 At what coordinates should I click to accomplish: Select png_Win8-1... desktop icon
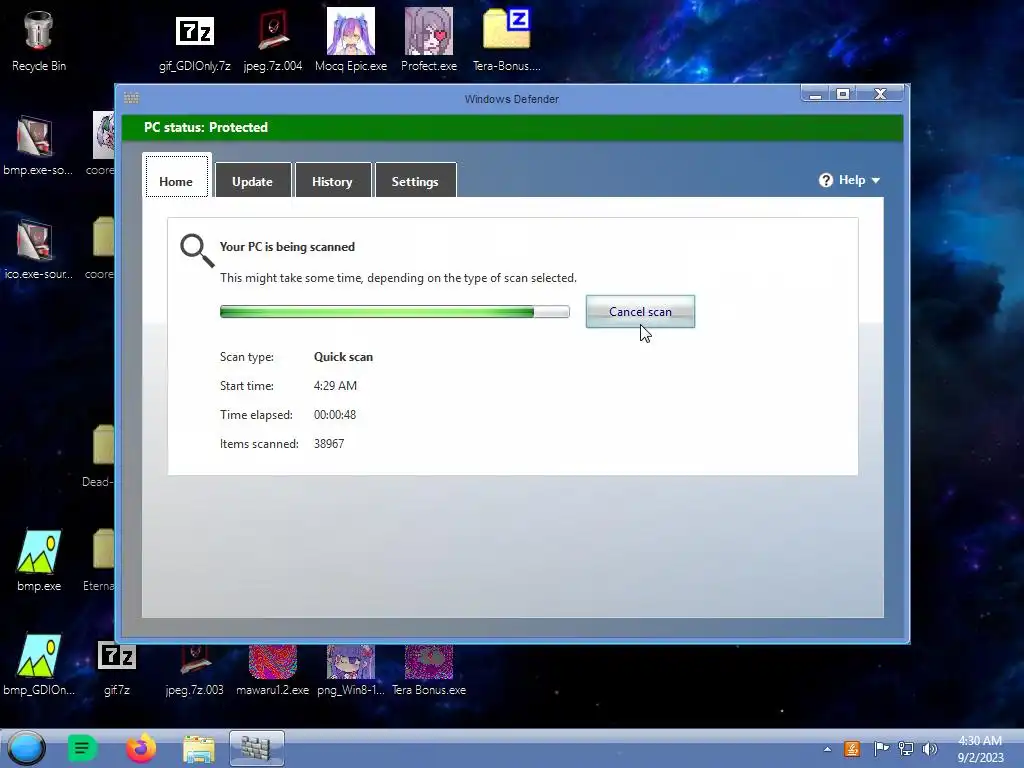(351, 669)
